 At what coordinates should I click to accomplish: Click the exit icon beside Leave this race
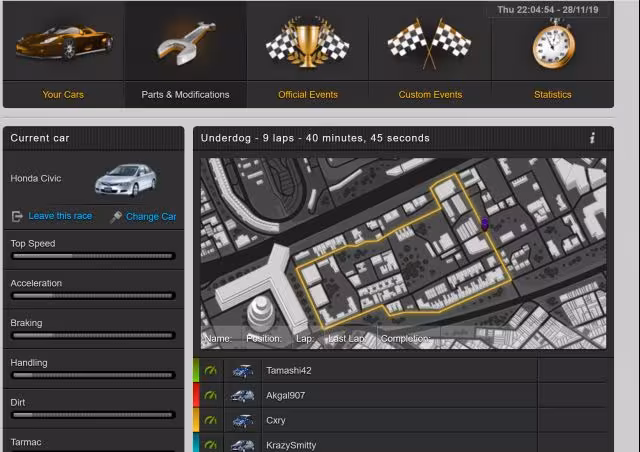(17, 216)
